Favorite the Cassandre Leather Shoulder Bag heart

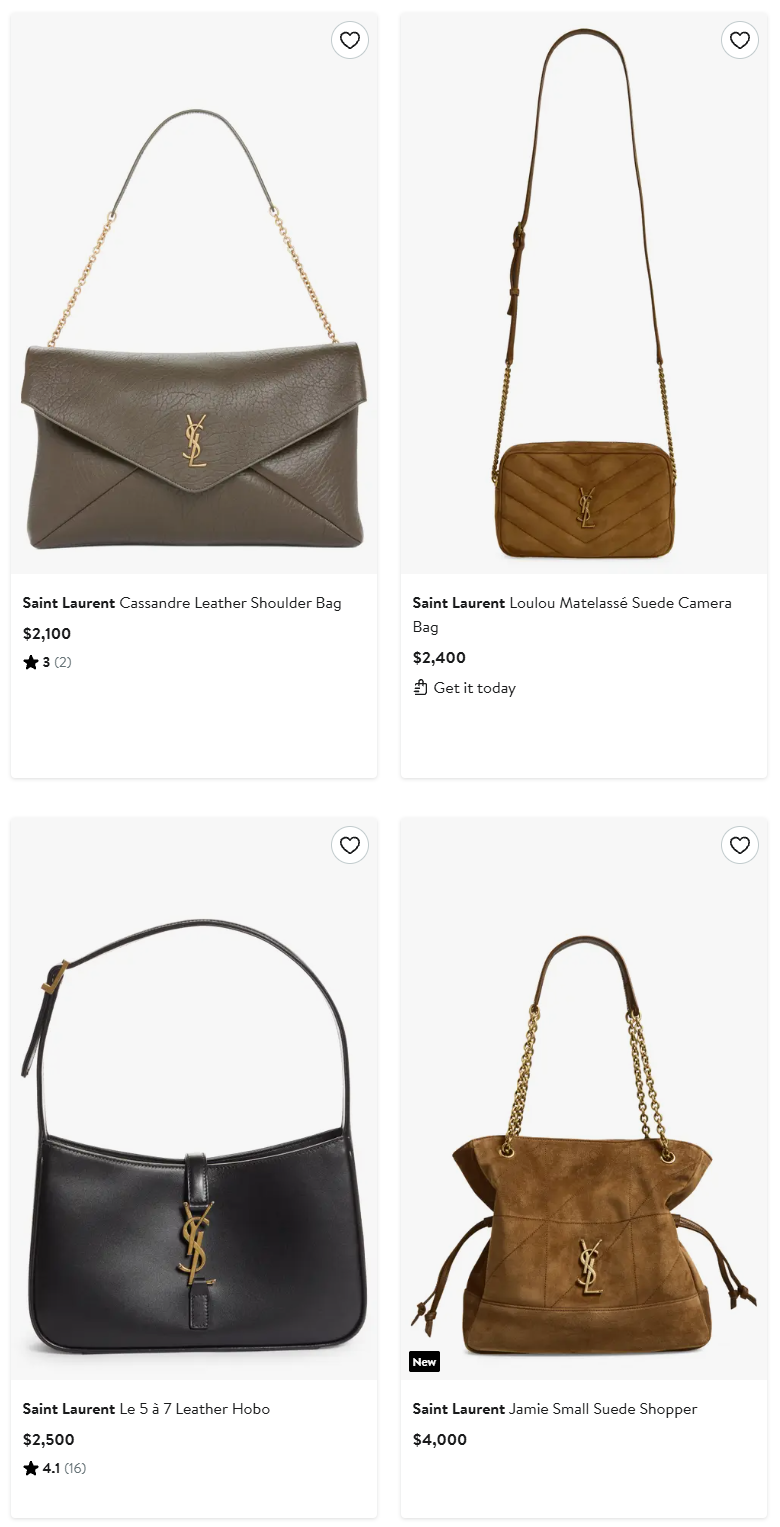click(x=350, y=40)
